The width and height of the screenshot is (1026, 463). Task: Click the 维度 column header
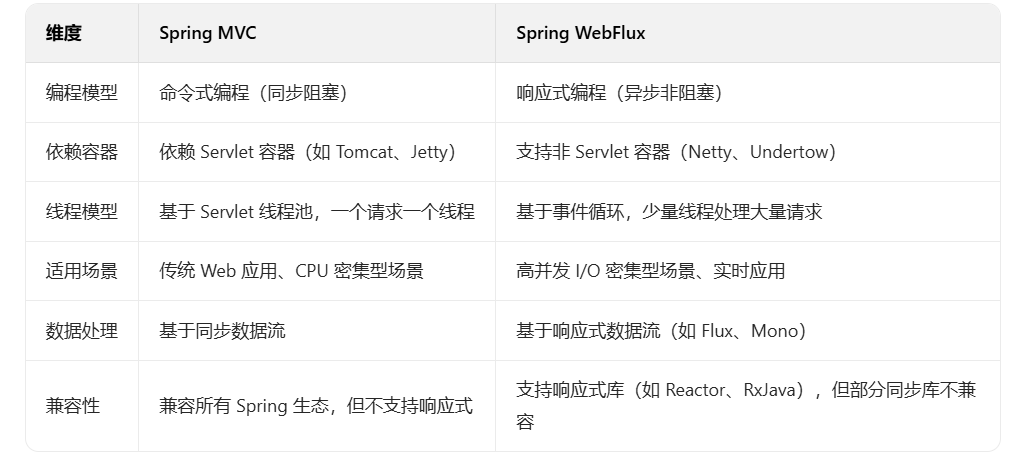pos(64,33)
